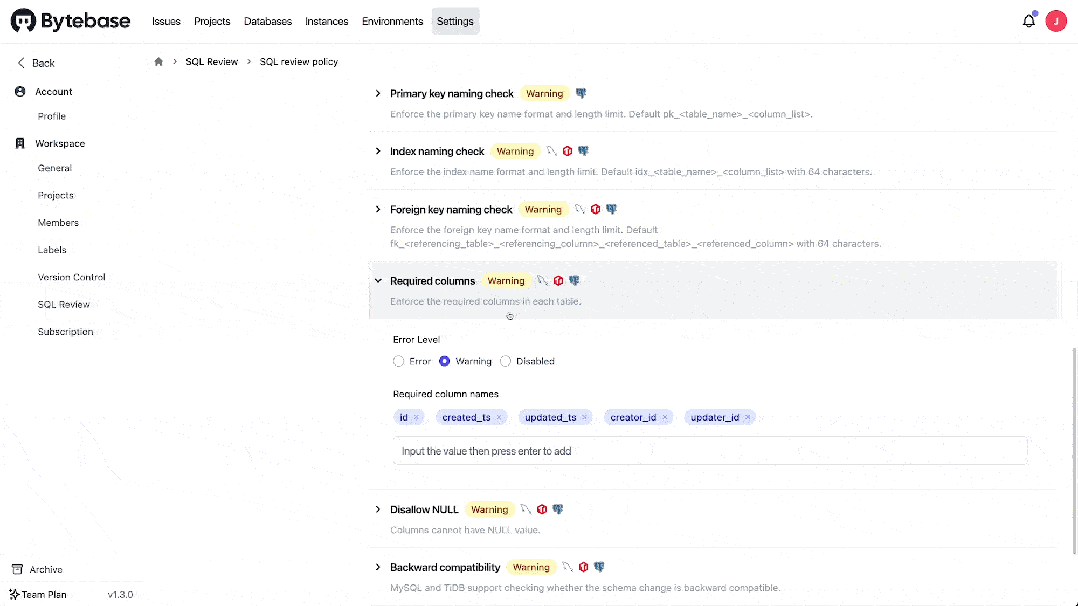Click the Primary key Warning badge
This screenshot has width=1078, height=606.
click(544, 93)
